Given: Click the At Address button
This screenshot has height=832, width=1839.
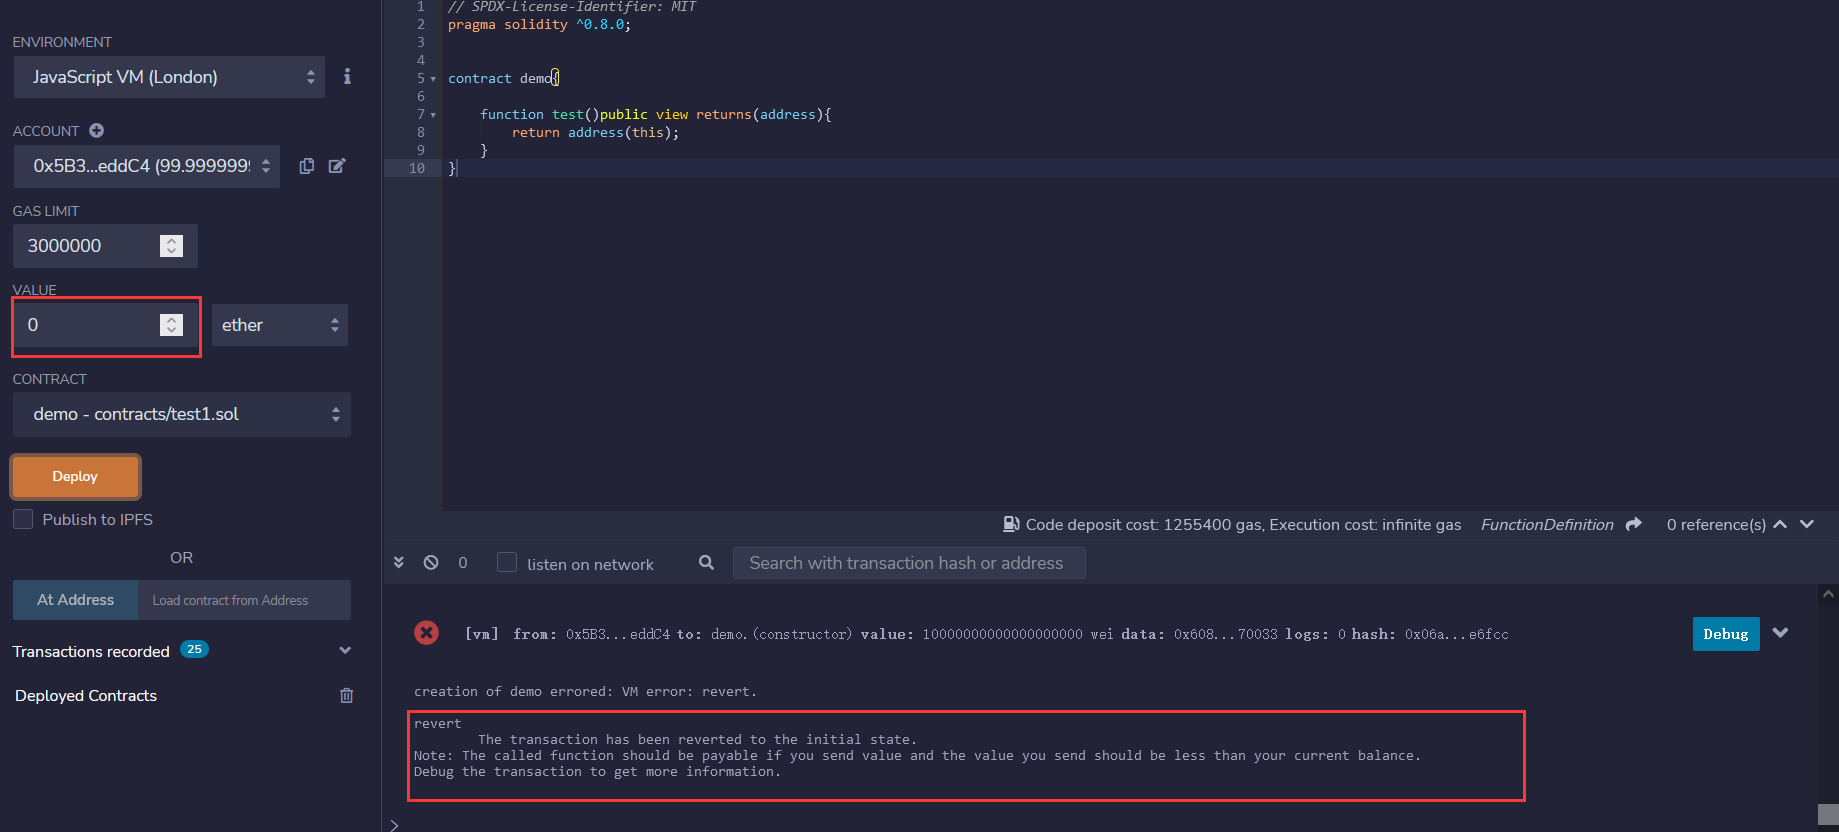Looking at the screenshot, I should click(x=75, y=600).
